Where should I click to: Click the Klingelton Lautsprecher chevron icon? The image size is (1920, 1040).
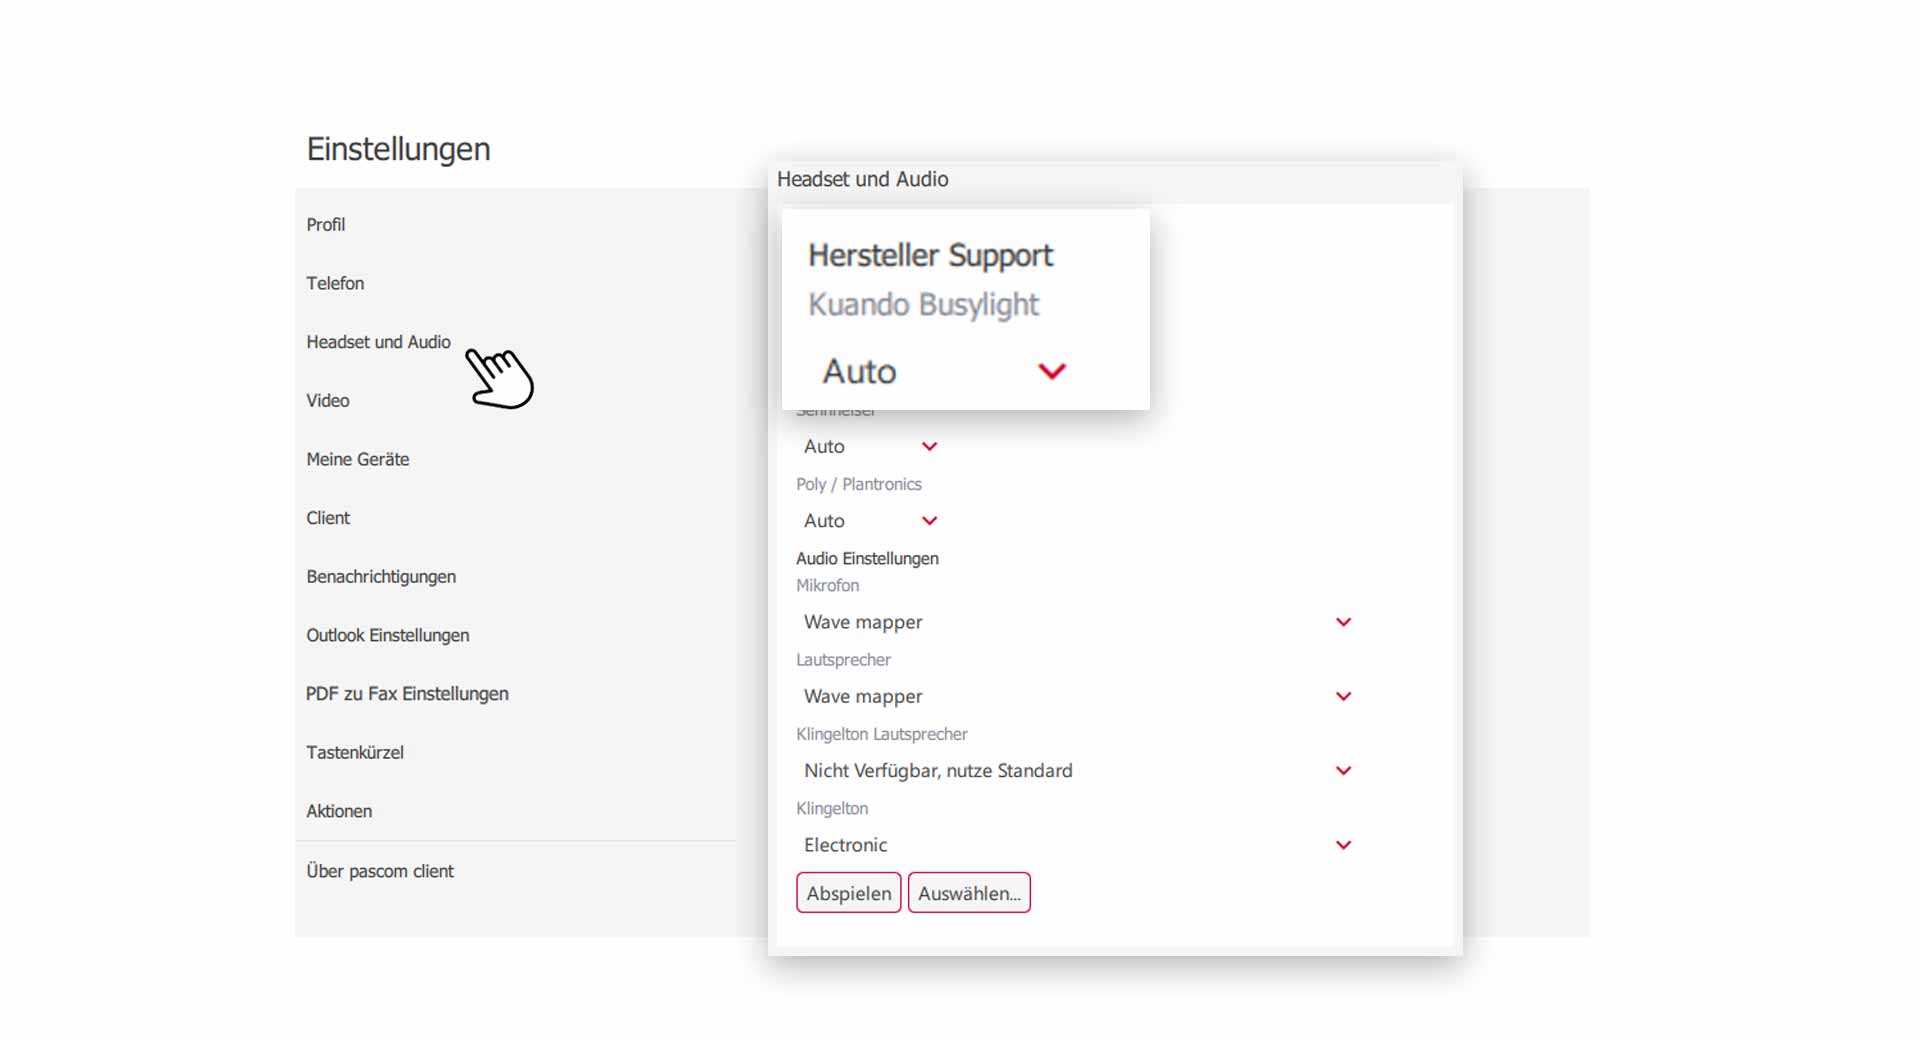tap(1343, 770)
